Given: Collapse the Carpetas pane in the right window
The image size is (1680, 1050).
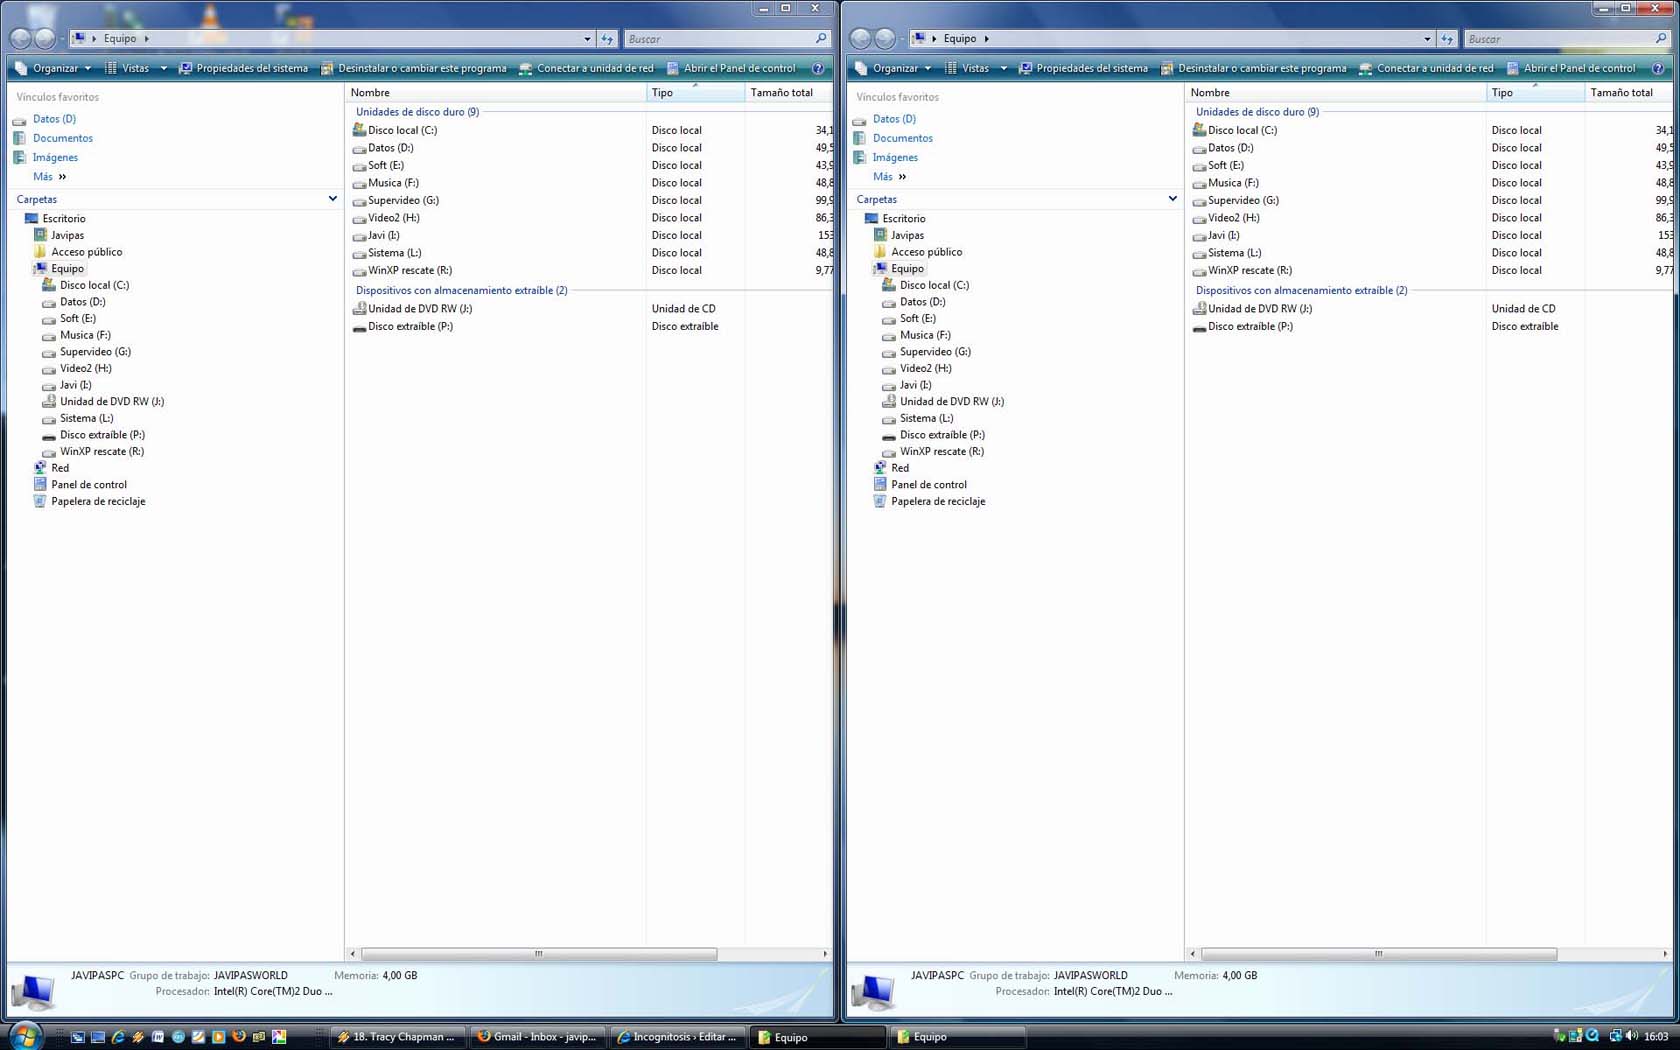Looking at the screenshot, I should (1172, 199).
